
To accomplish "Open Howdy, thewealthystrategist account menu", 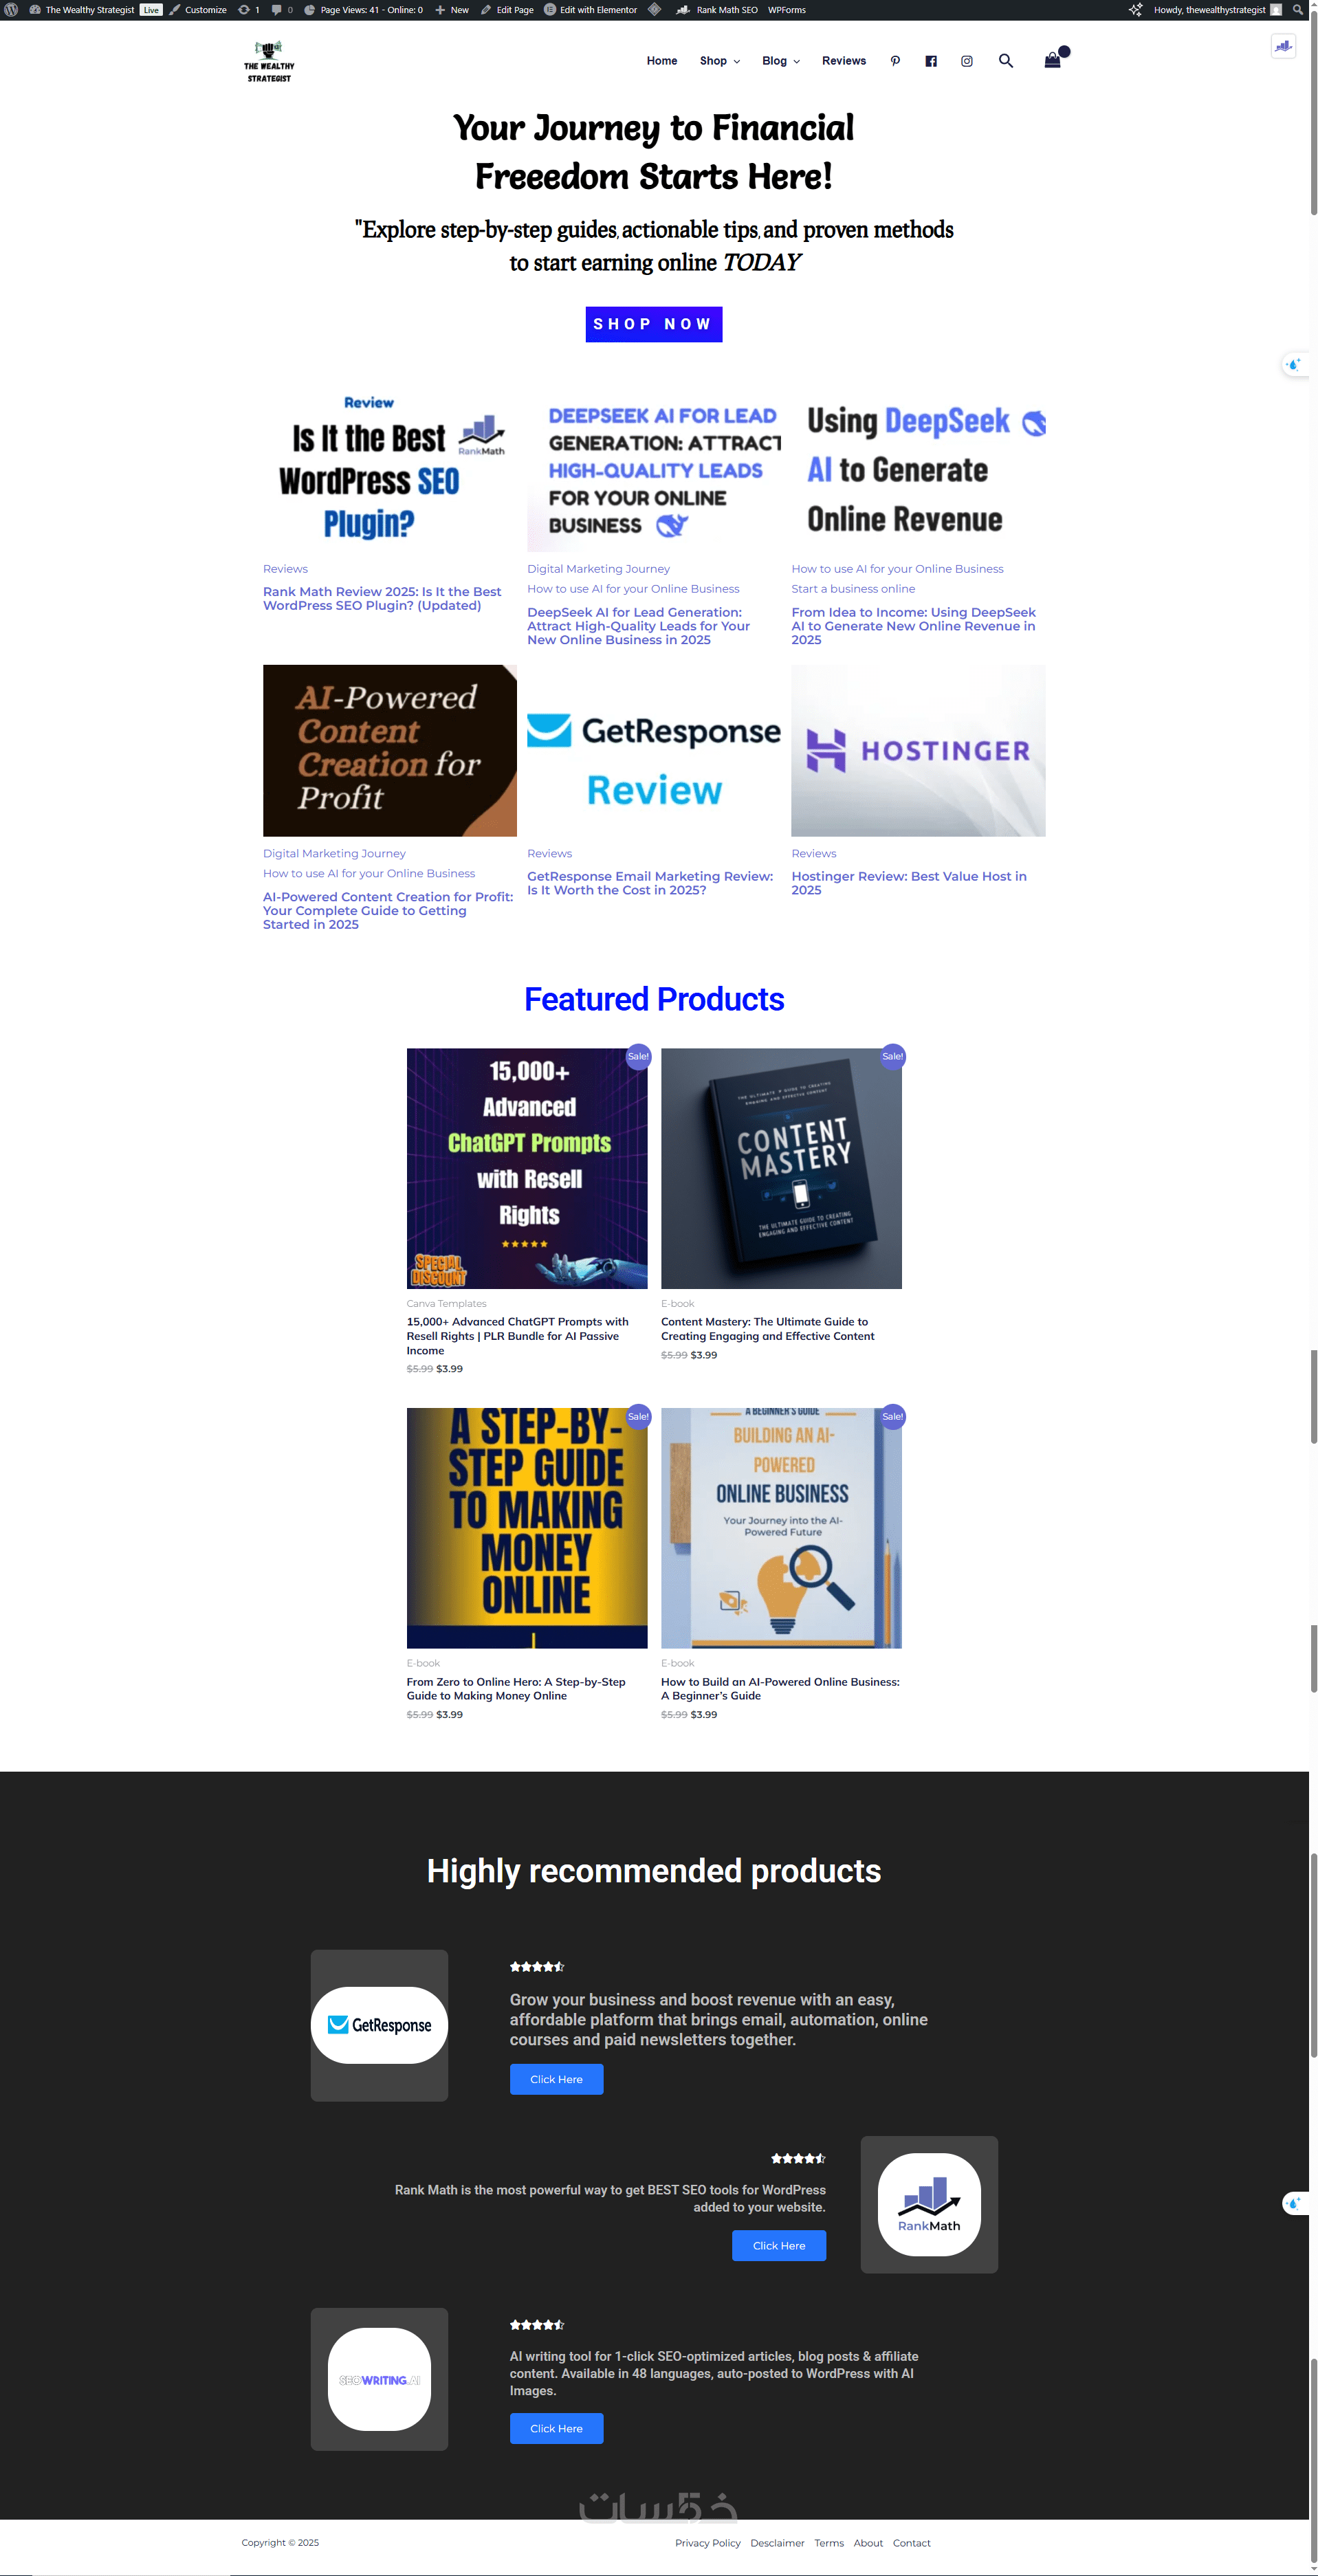I will 1217,10.
